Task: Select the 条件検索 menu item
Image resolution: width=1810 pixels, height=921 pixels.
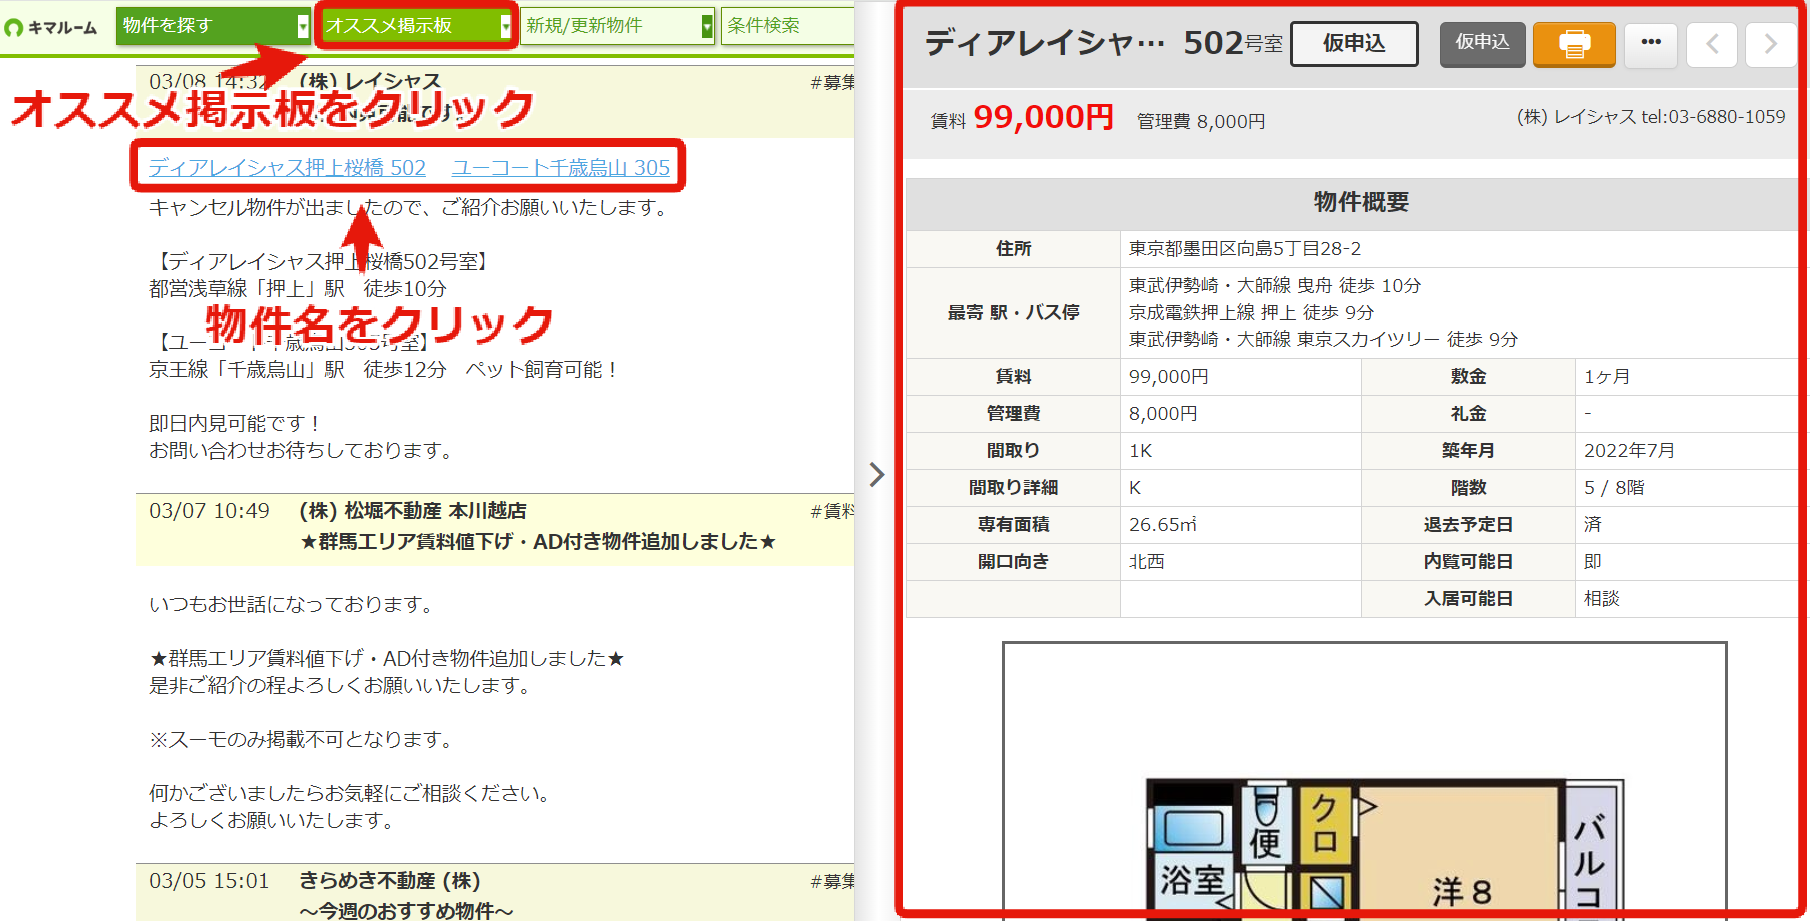Action: 787,26
